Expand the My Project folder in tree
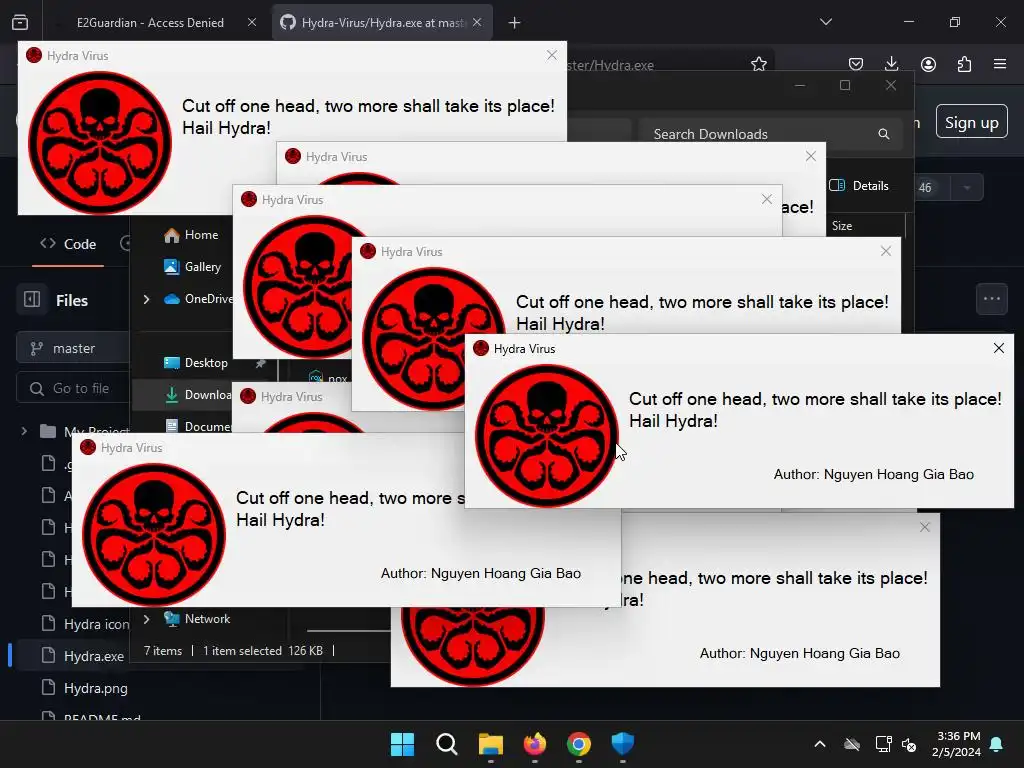Viewport: 1024px width, 768px height. 24,431
